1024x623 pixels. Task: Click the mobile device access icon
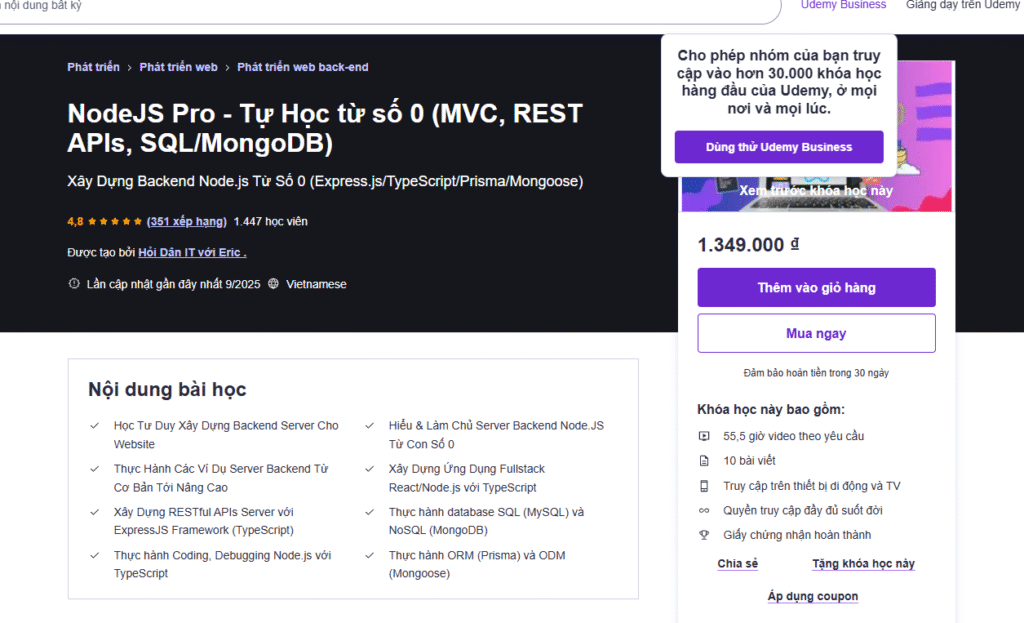pos(704,486)
